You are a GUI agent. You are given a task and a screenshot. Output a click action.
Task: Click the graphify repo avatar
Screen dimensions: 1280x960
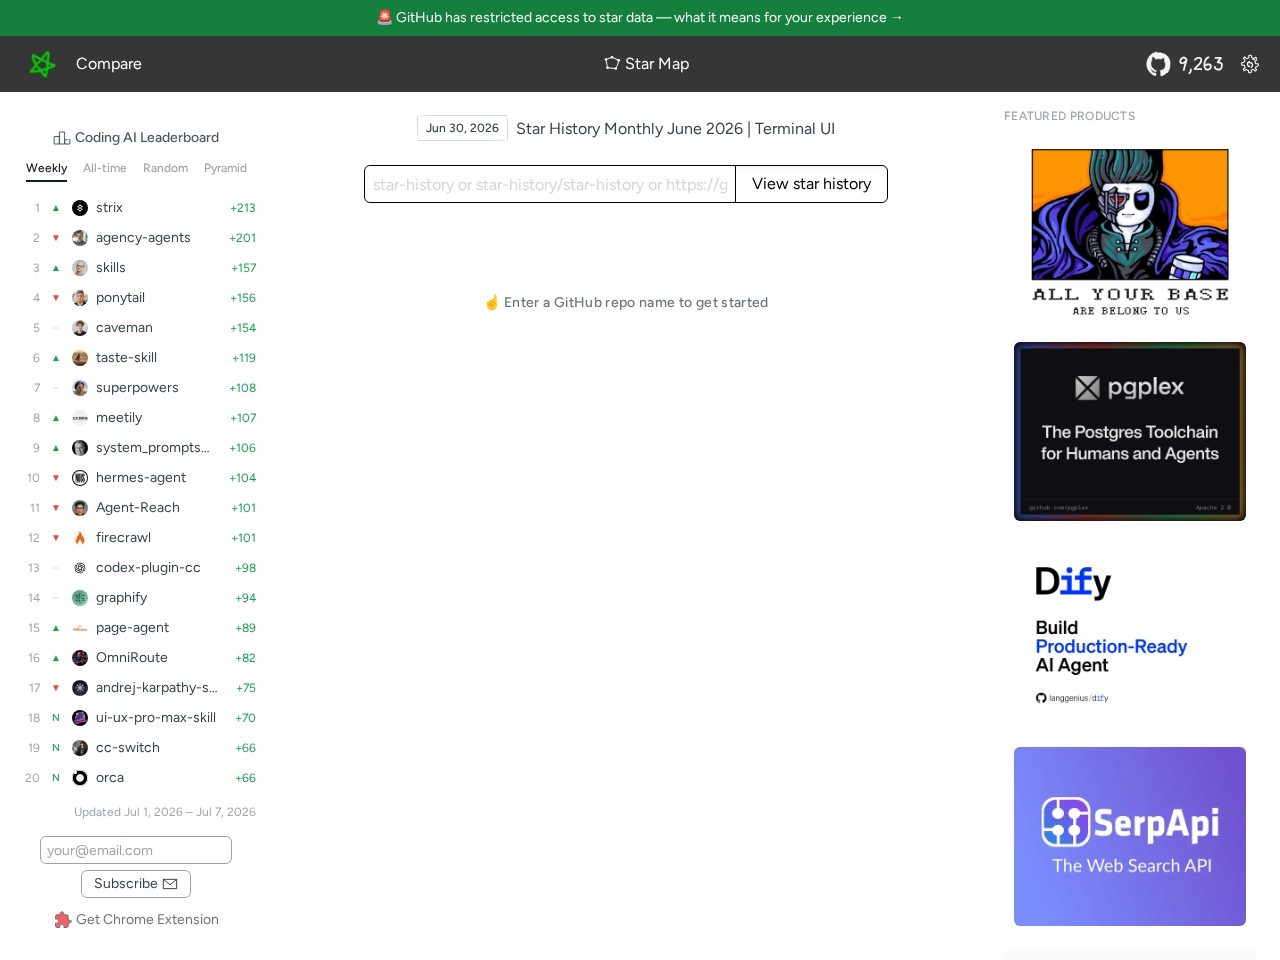(80, 598)
